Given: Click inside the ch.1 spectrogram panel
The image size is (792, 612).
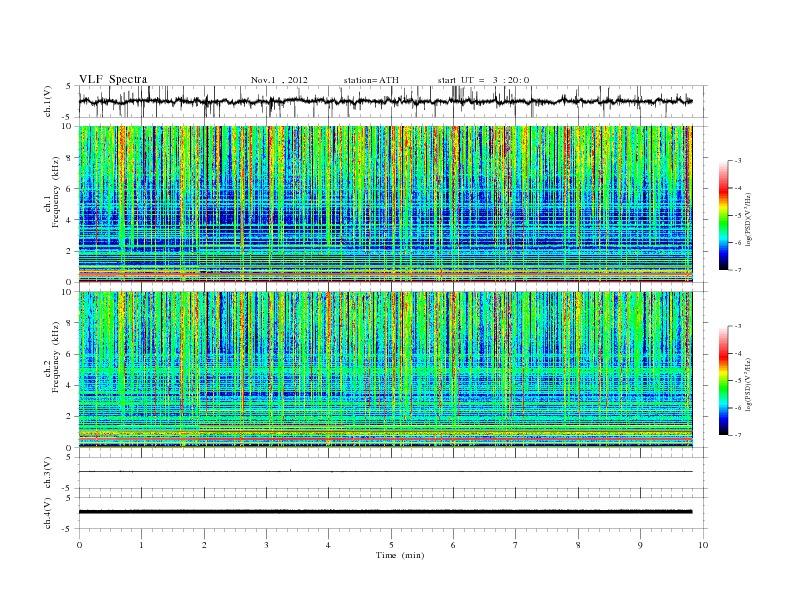Looking at the screenshot, I should point(385,204).
